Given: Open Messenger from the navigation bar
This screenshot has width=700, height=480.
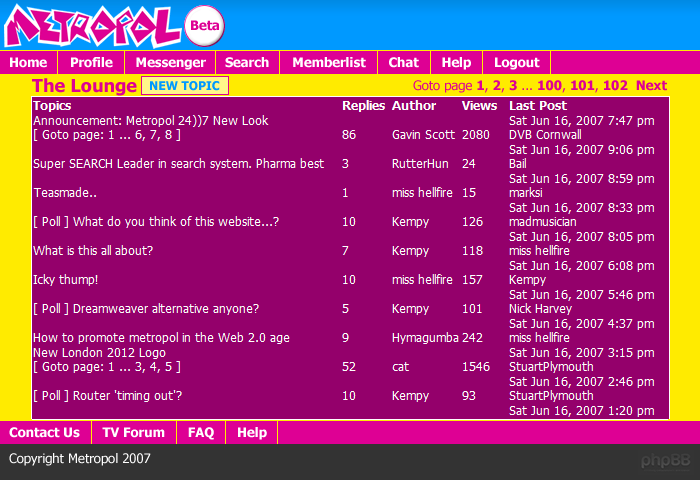Looking at the screenshot, I should (171, 63).
